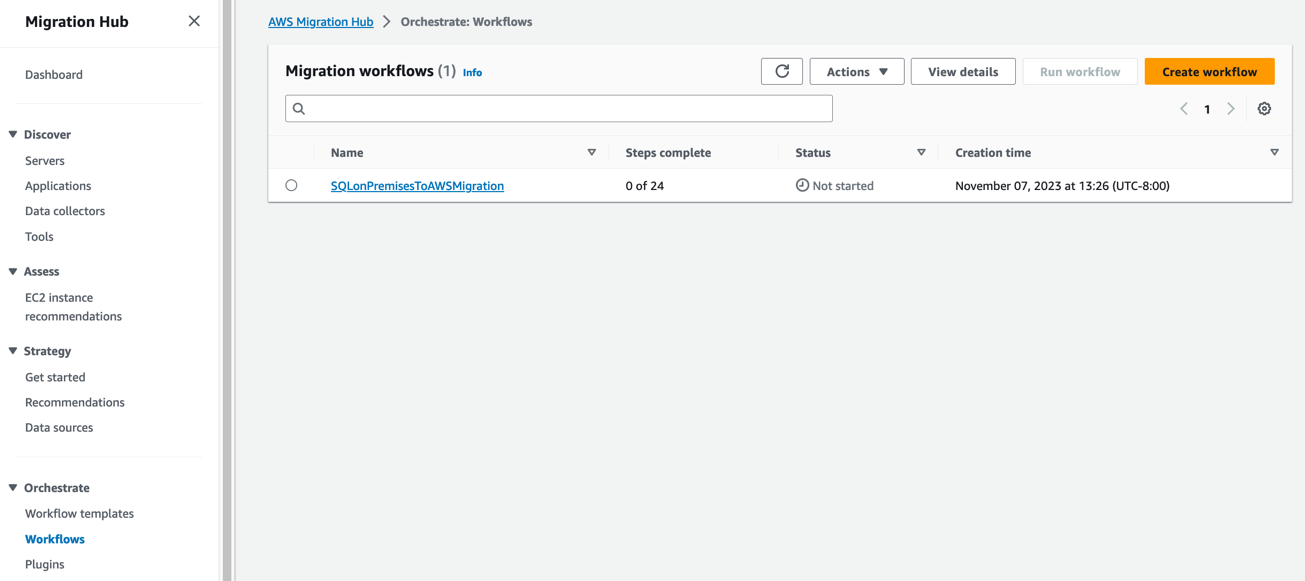Click the Migration workflows heading
Image resolution: width=1305 pixels, height=581 pixels.
[x=360, y=71]
